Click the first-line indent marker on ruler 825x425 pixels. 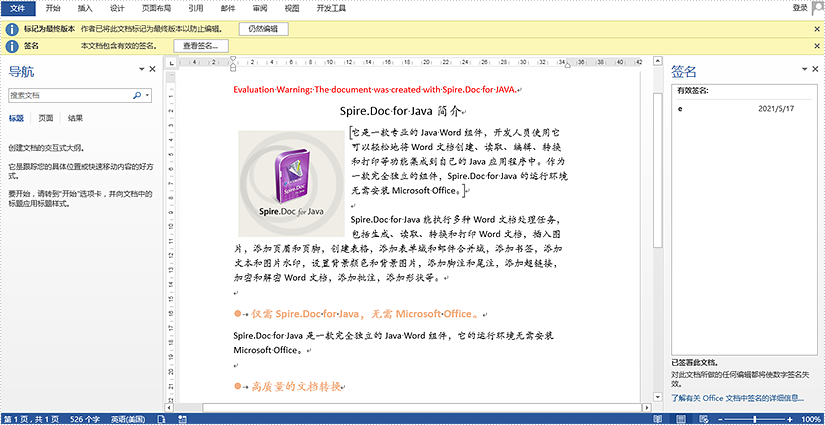[234, 59]
